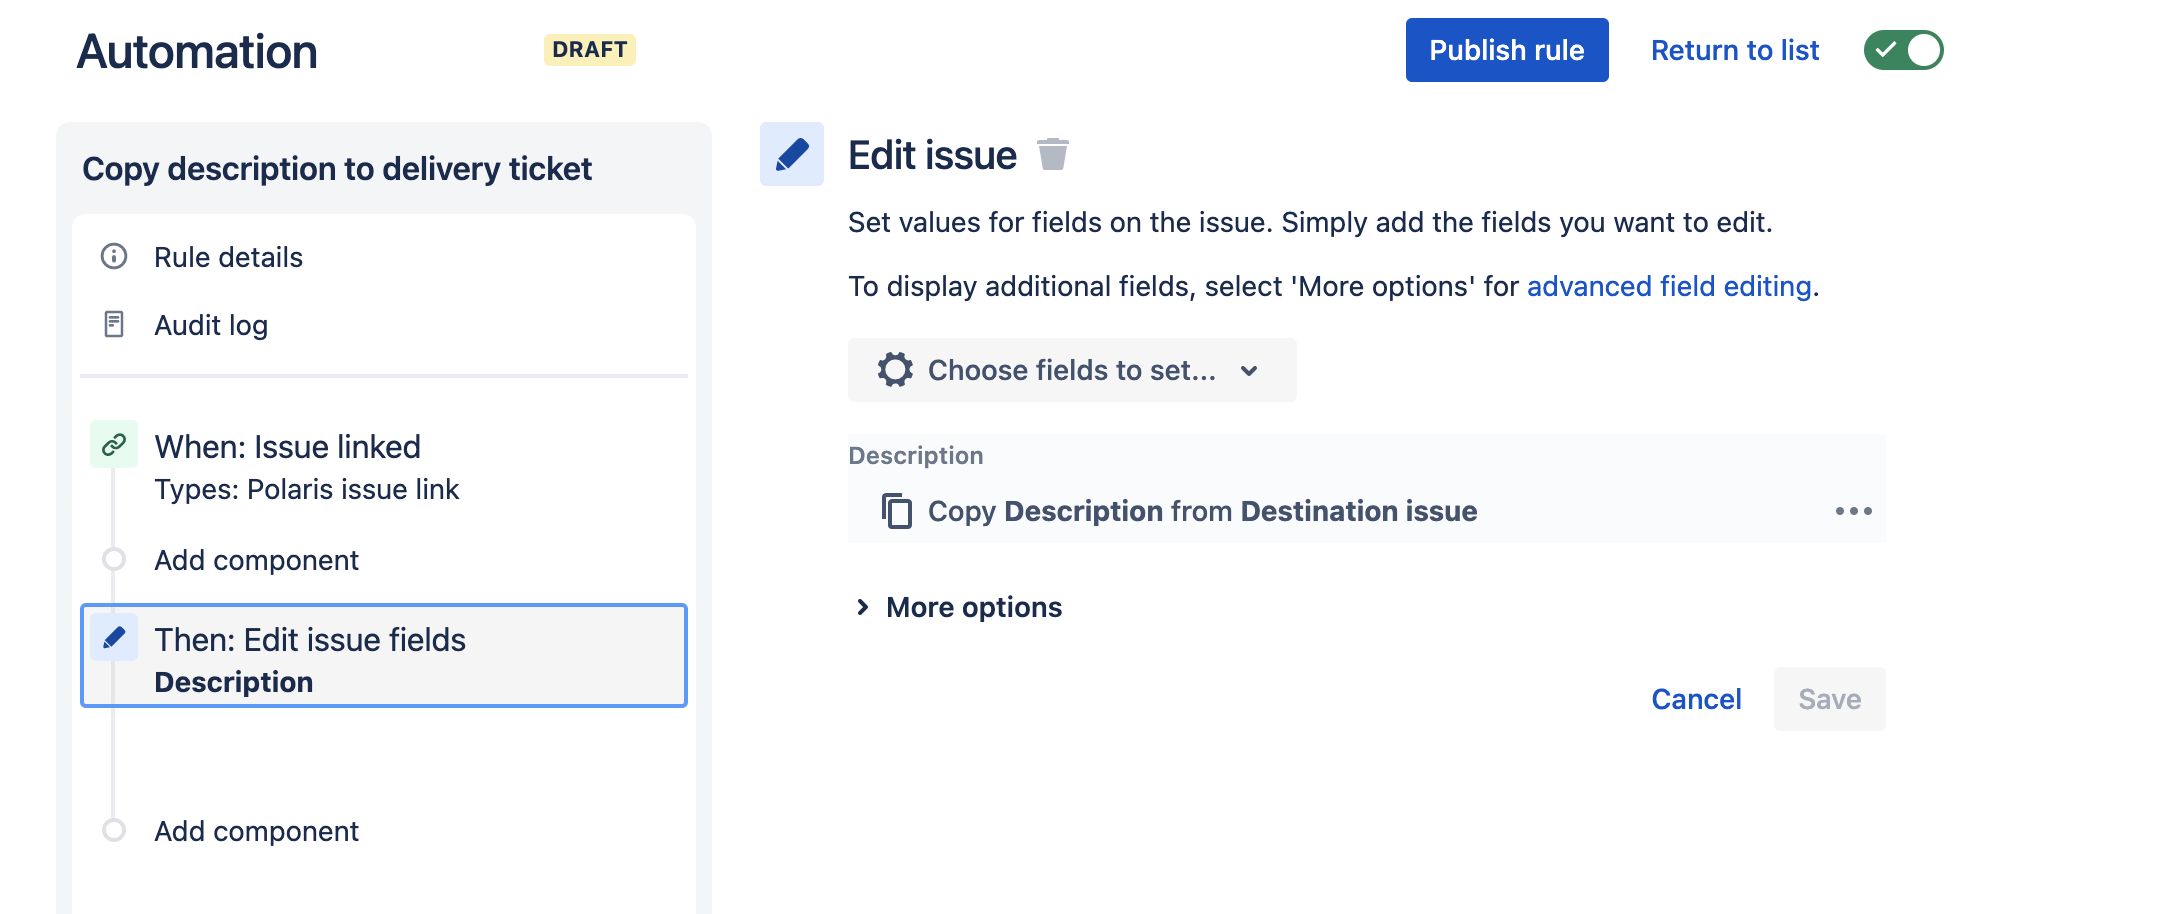Select Rule details in the sidebar
2180x914 pixels.
point(227,256)
